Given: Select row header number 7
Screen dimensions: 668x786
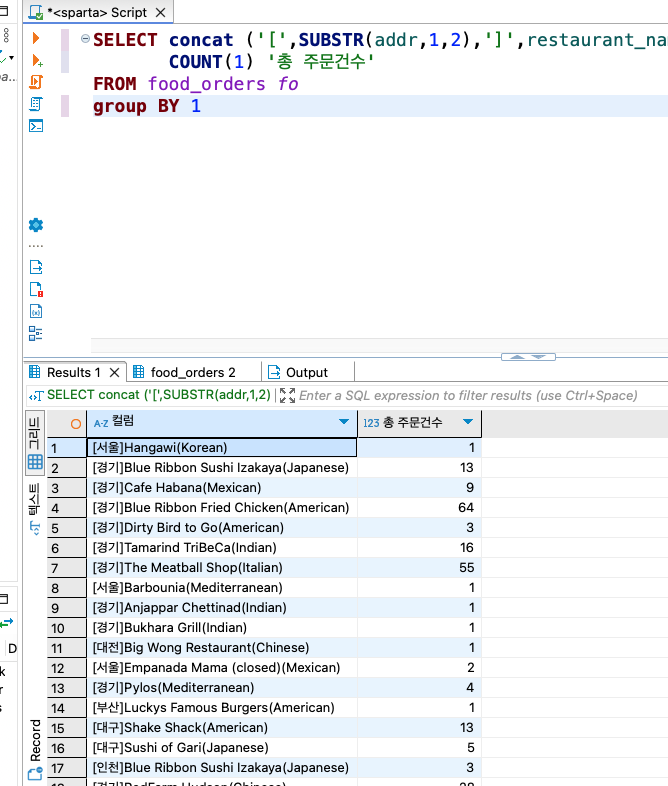Looking at the screenshot, I should point(67,568).
